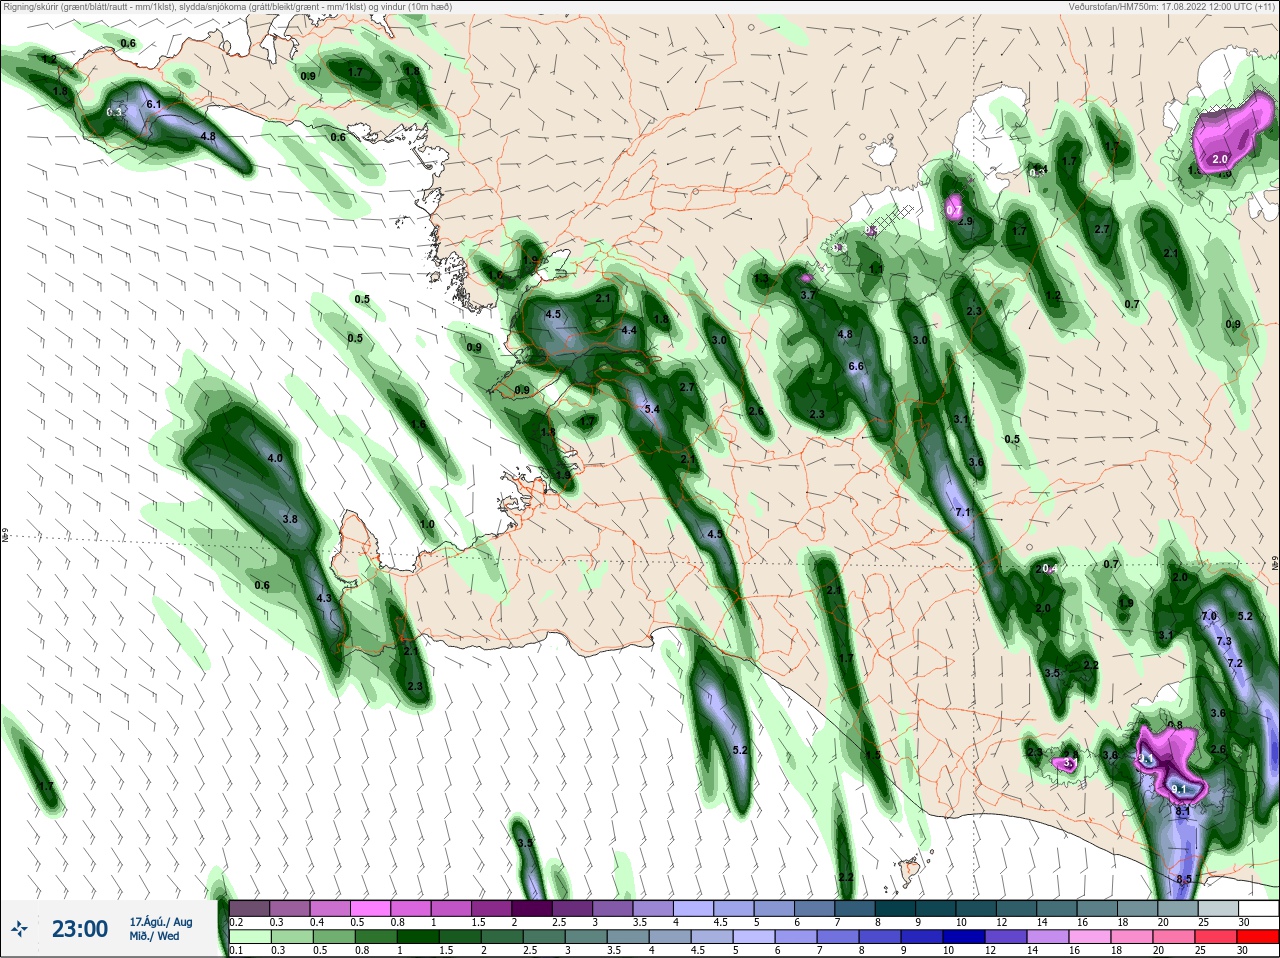
Task: Click the white swatch ending the upper legend row
Action: [1258, 907]
